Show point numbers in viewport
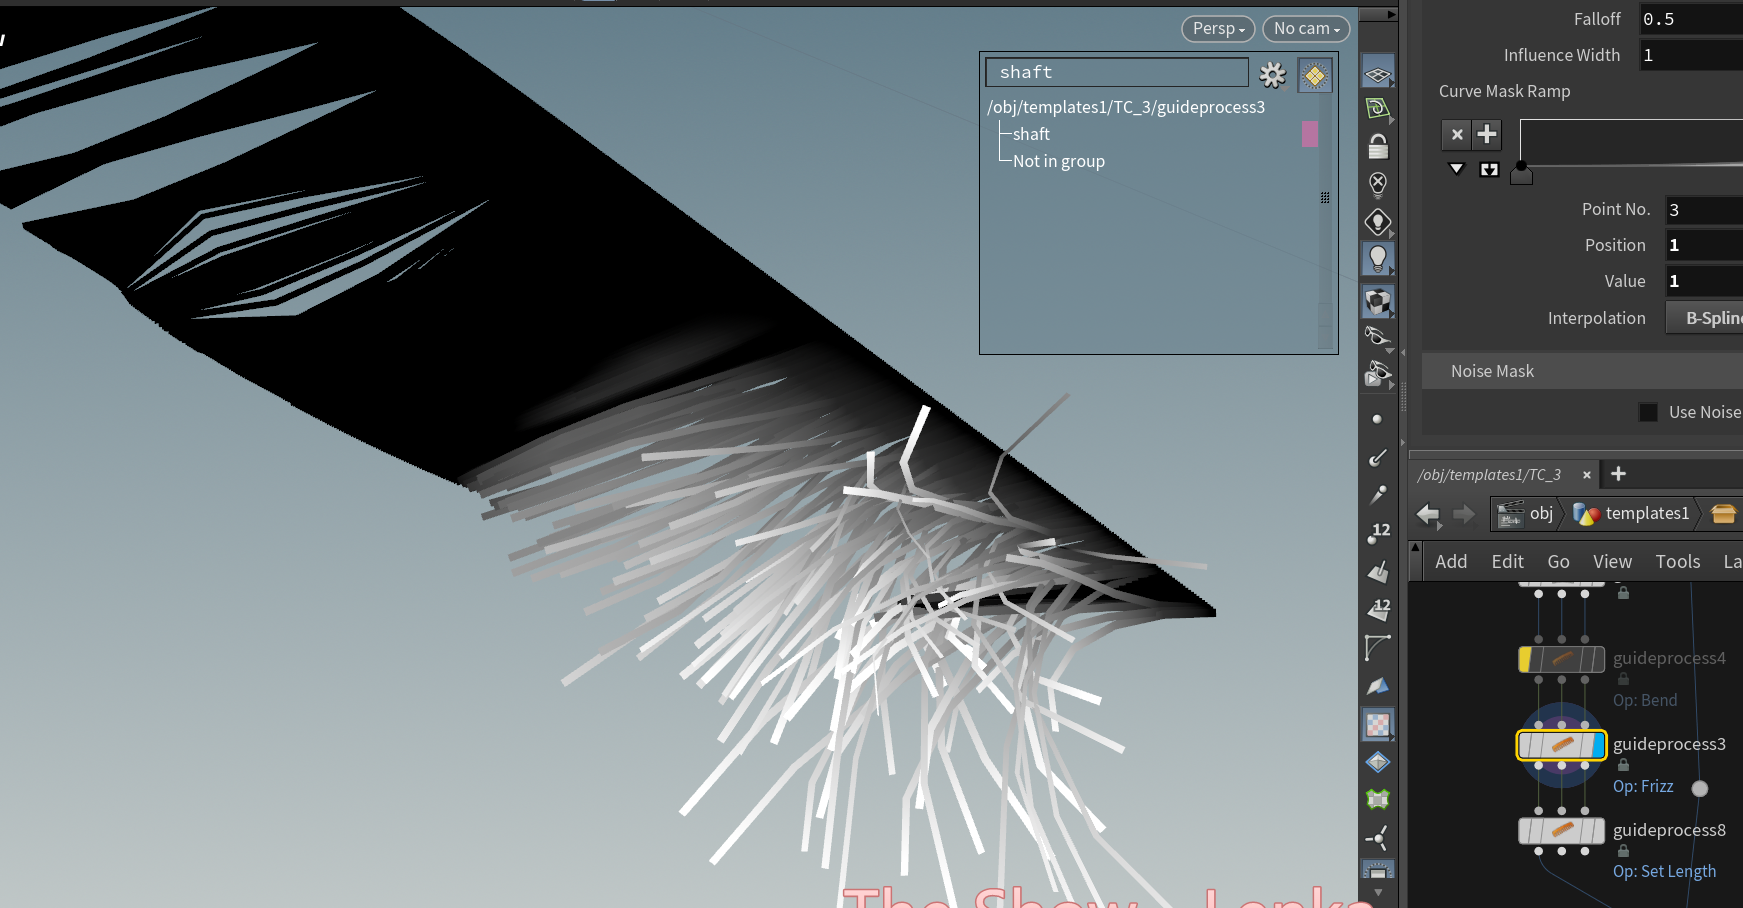 point(1379,533)
